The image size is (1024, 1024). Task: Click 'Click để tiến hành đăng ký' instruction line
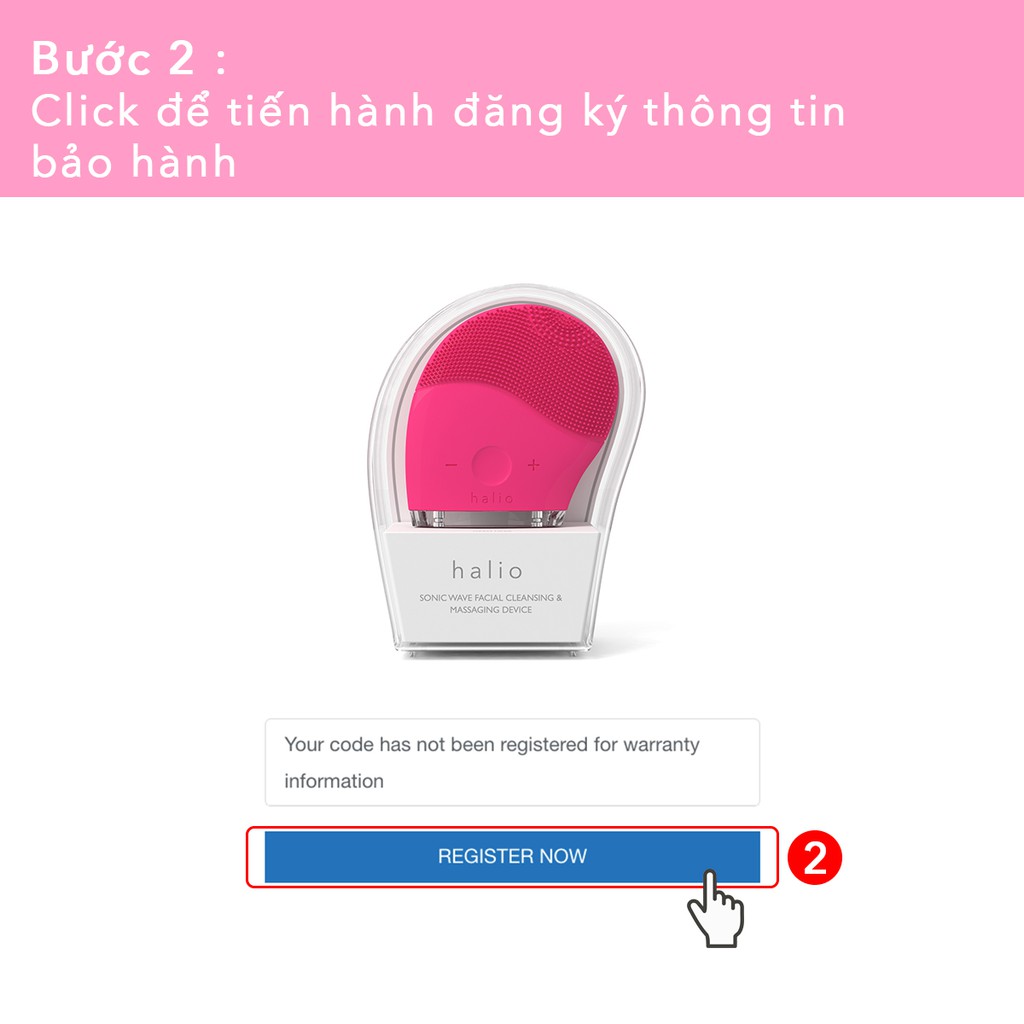(x=329, y=111)
